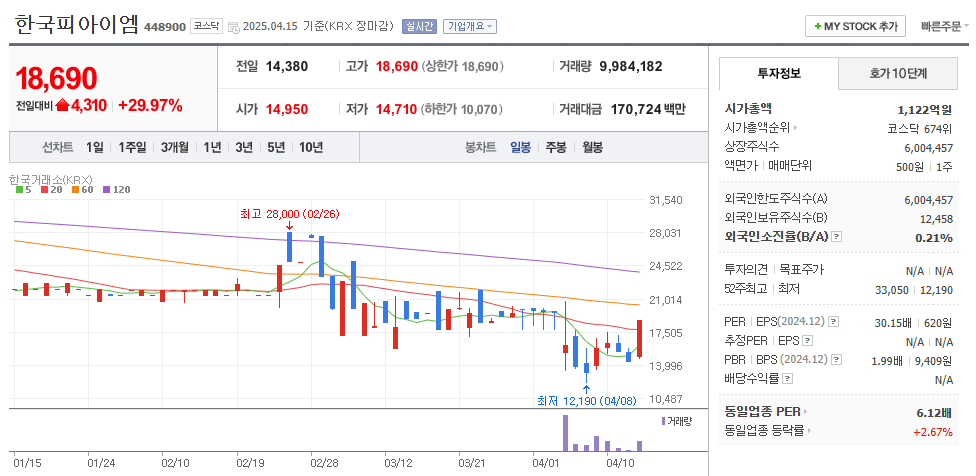Click the 최고 28,000 (02/26) chart marker
The width and height of the screenshot is (976, 476).
pyautogui.click(x=289, y=214)
